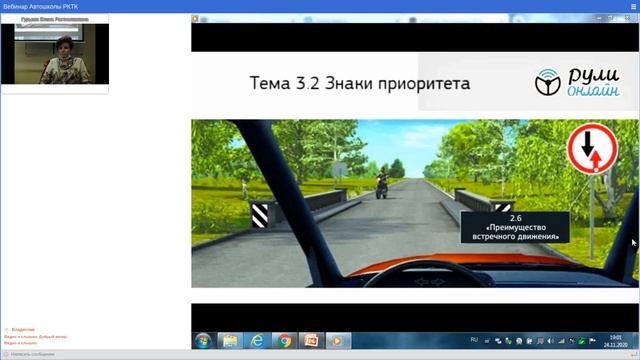Open the webinar hamburger menu icon
640x360 pixels.
pos(633,7)
